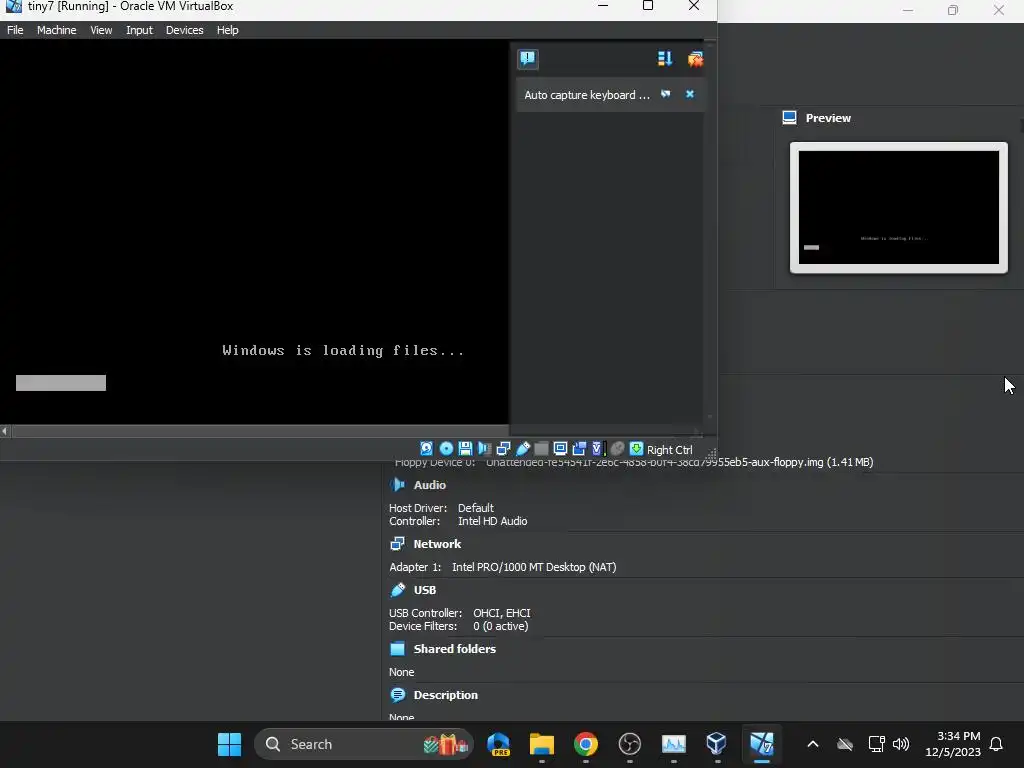Click the optical disc status icon
This screenshot has width=1024, height=768.
click(446, 449)
